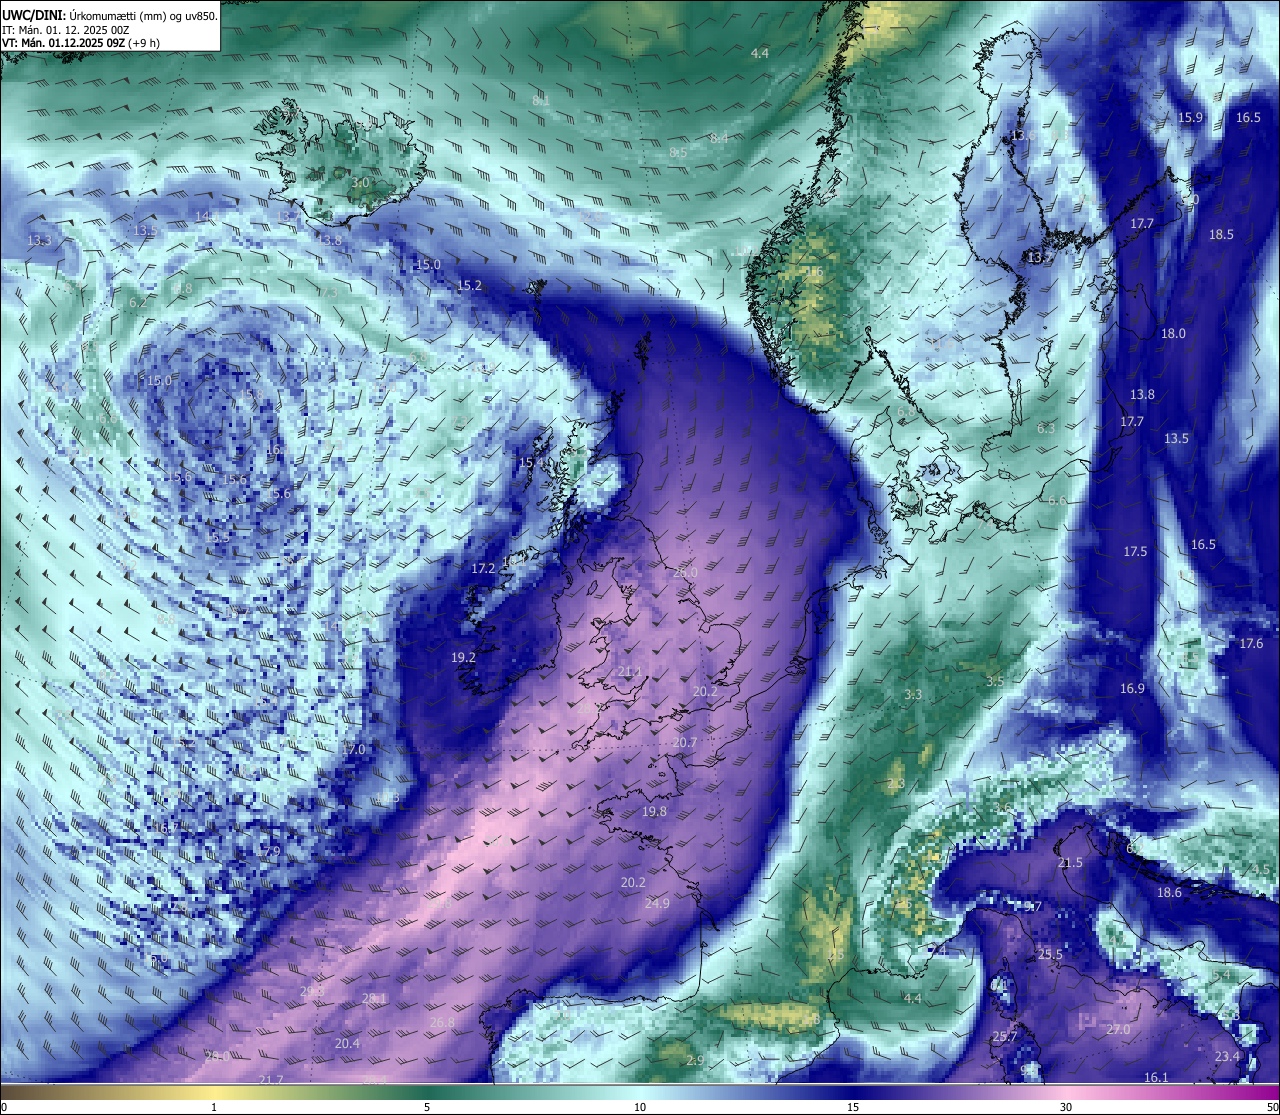
Task: Click the 24.9 value on the map
Action: (x=657, y=904)
